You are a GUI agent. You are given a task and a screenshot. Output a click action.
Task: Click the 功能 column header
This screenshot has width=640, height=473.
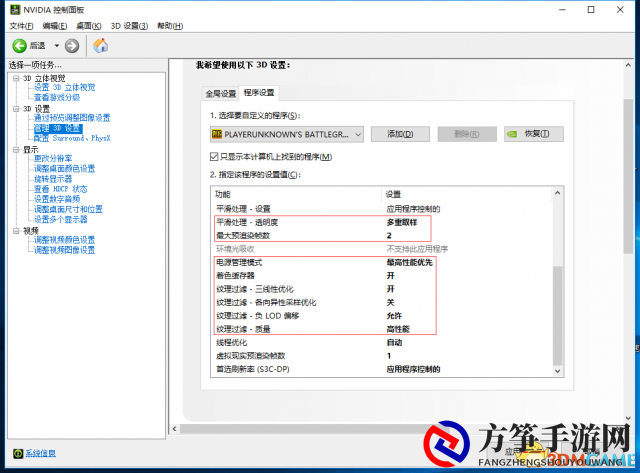click(296, 195)
